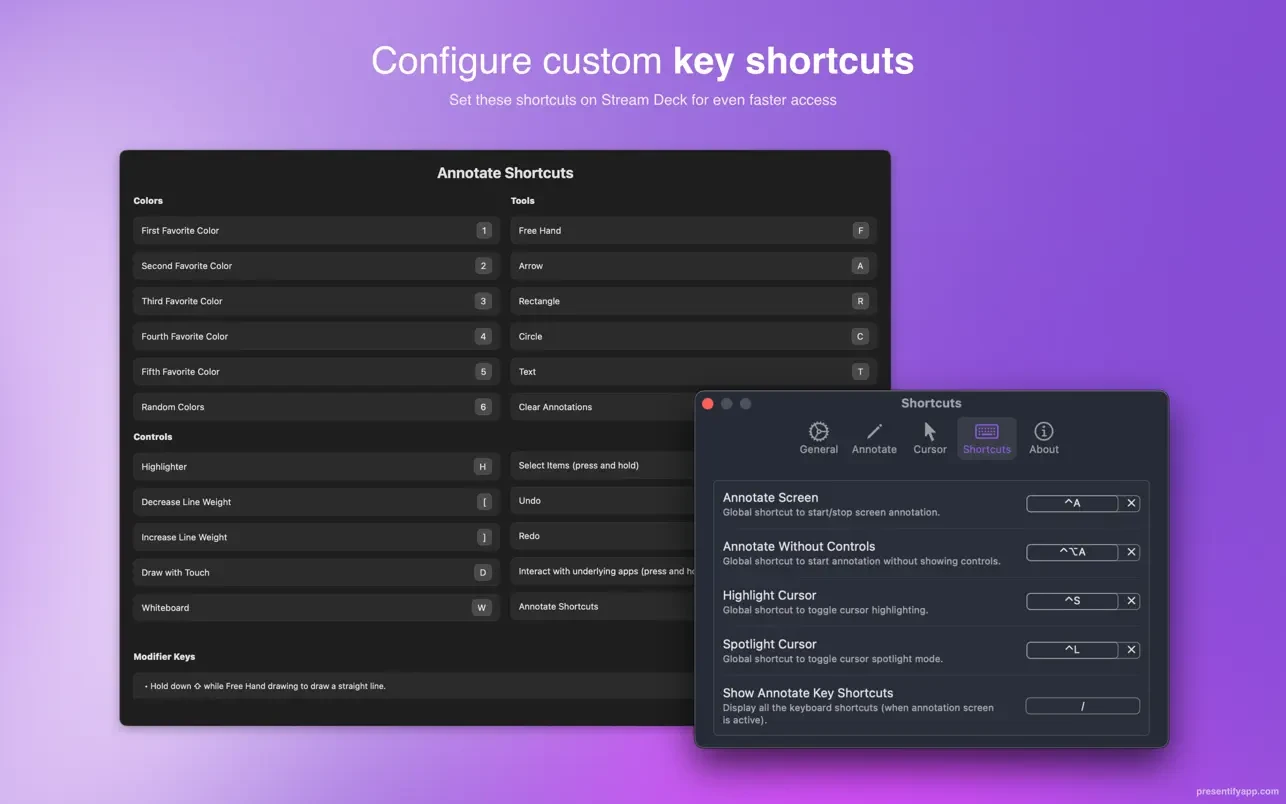The image size is (1286, 804).
Task: Close the Shortcuts preferences window
Action: [x=708, y=404]
